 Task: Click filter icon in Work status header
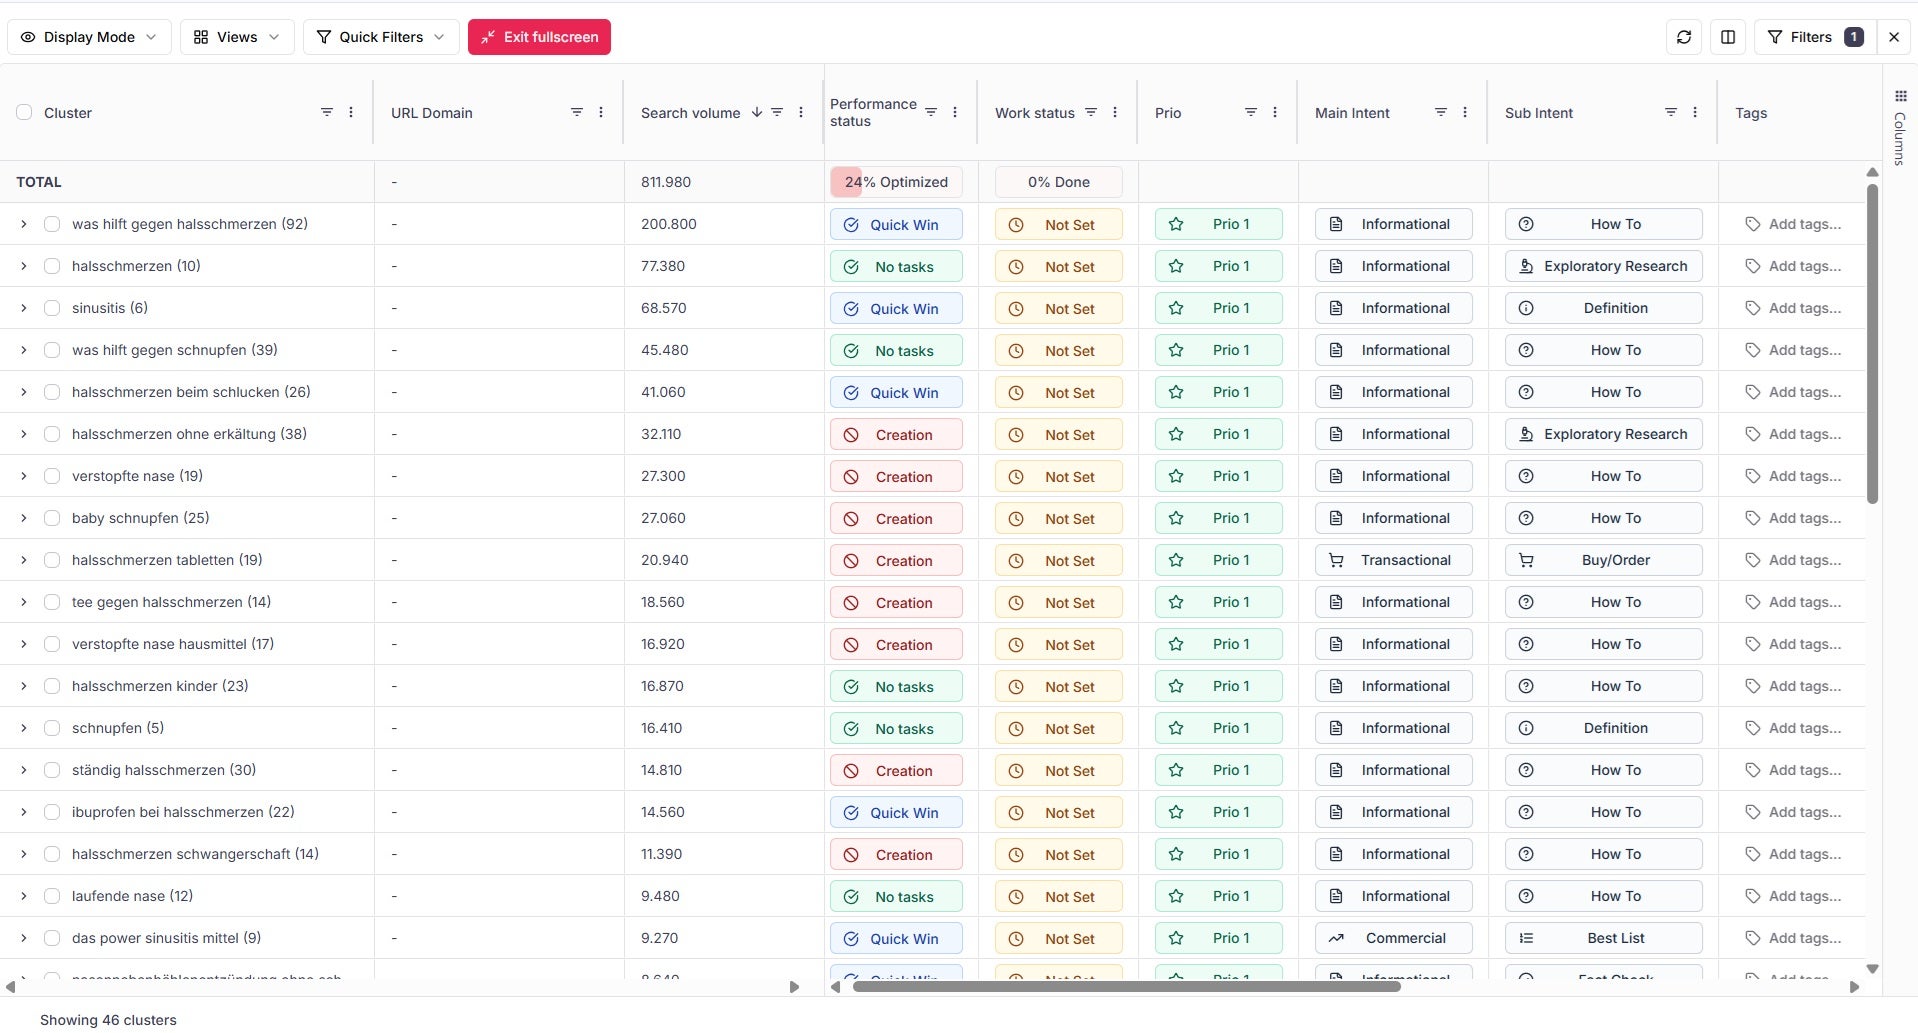click(x=1091, y=112)
